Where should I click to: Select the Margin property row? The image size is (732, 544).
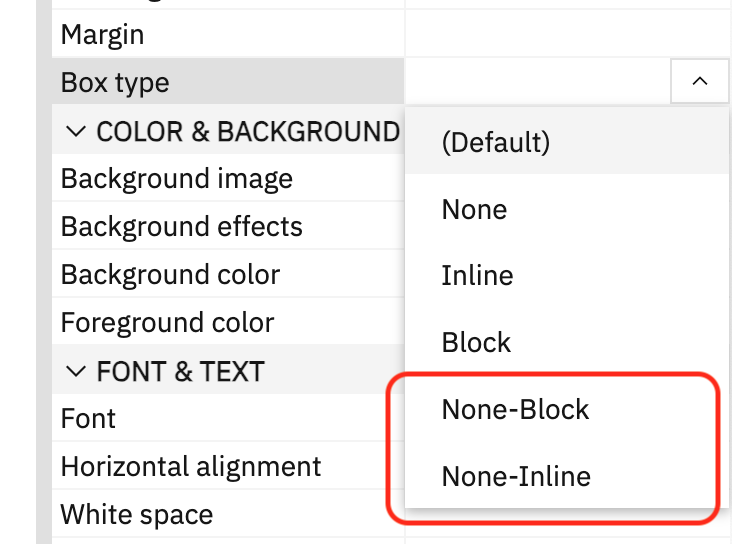[x=228, y=34]
